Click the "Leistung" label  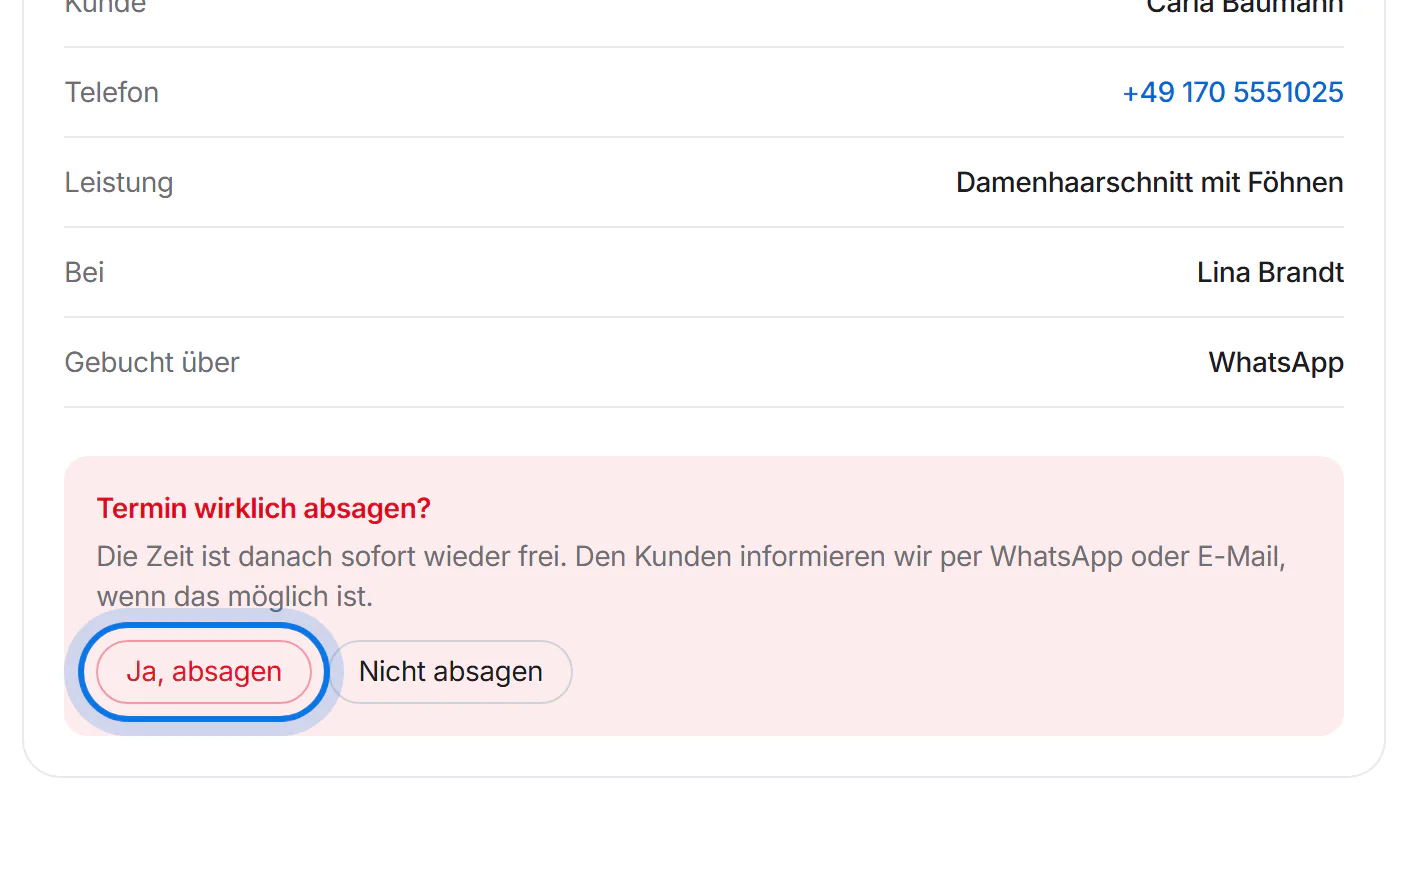(119, 183)
